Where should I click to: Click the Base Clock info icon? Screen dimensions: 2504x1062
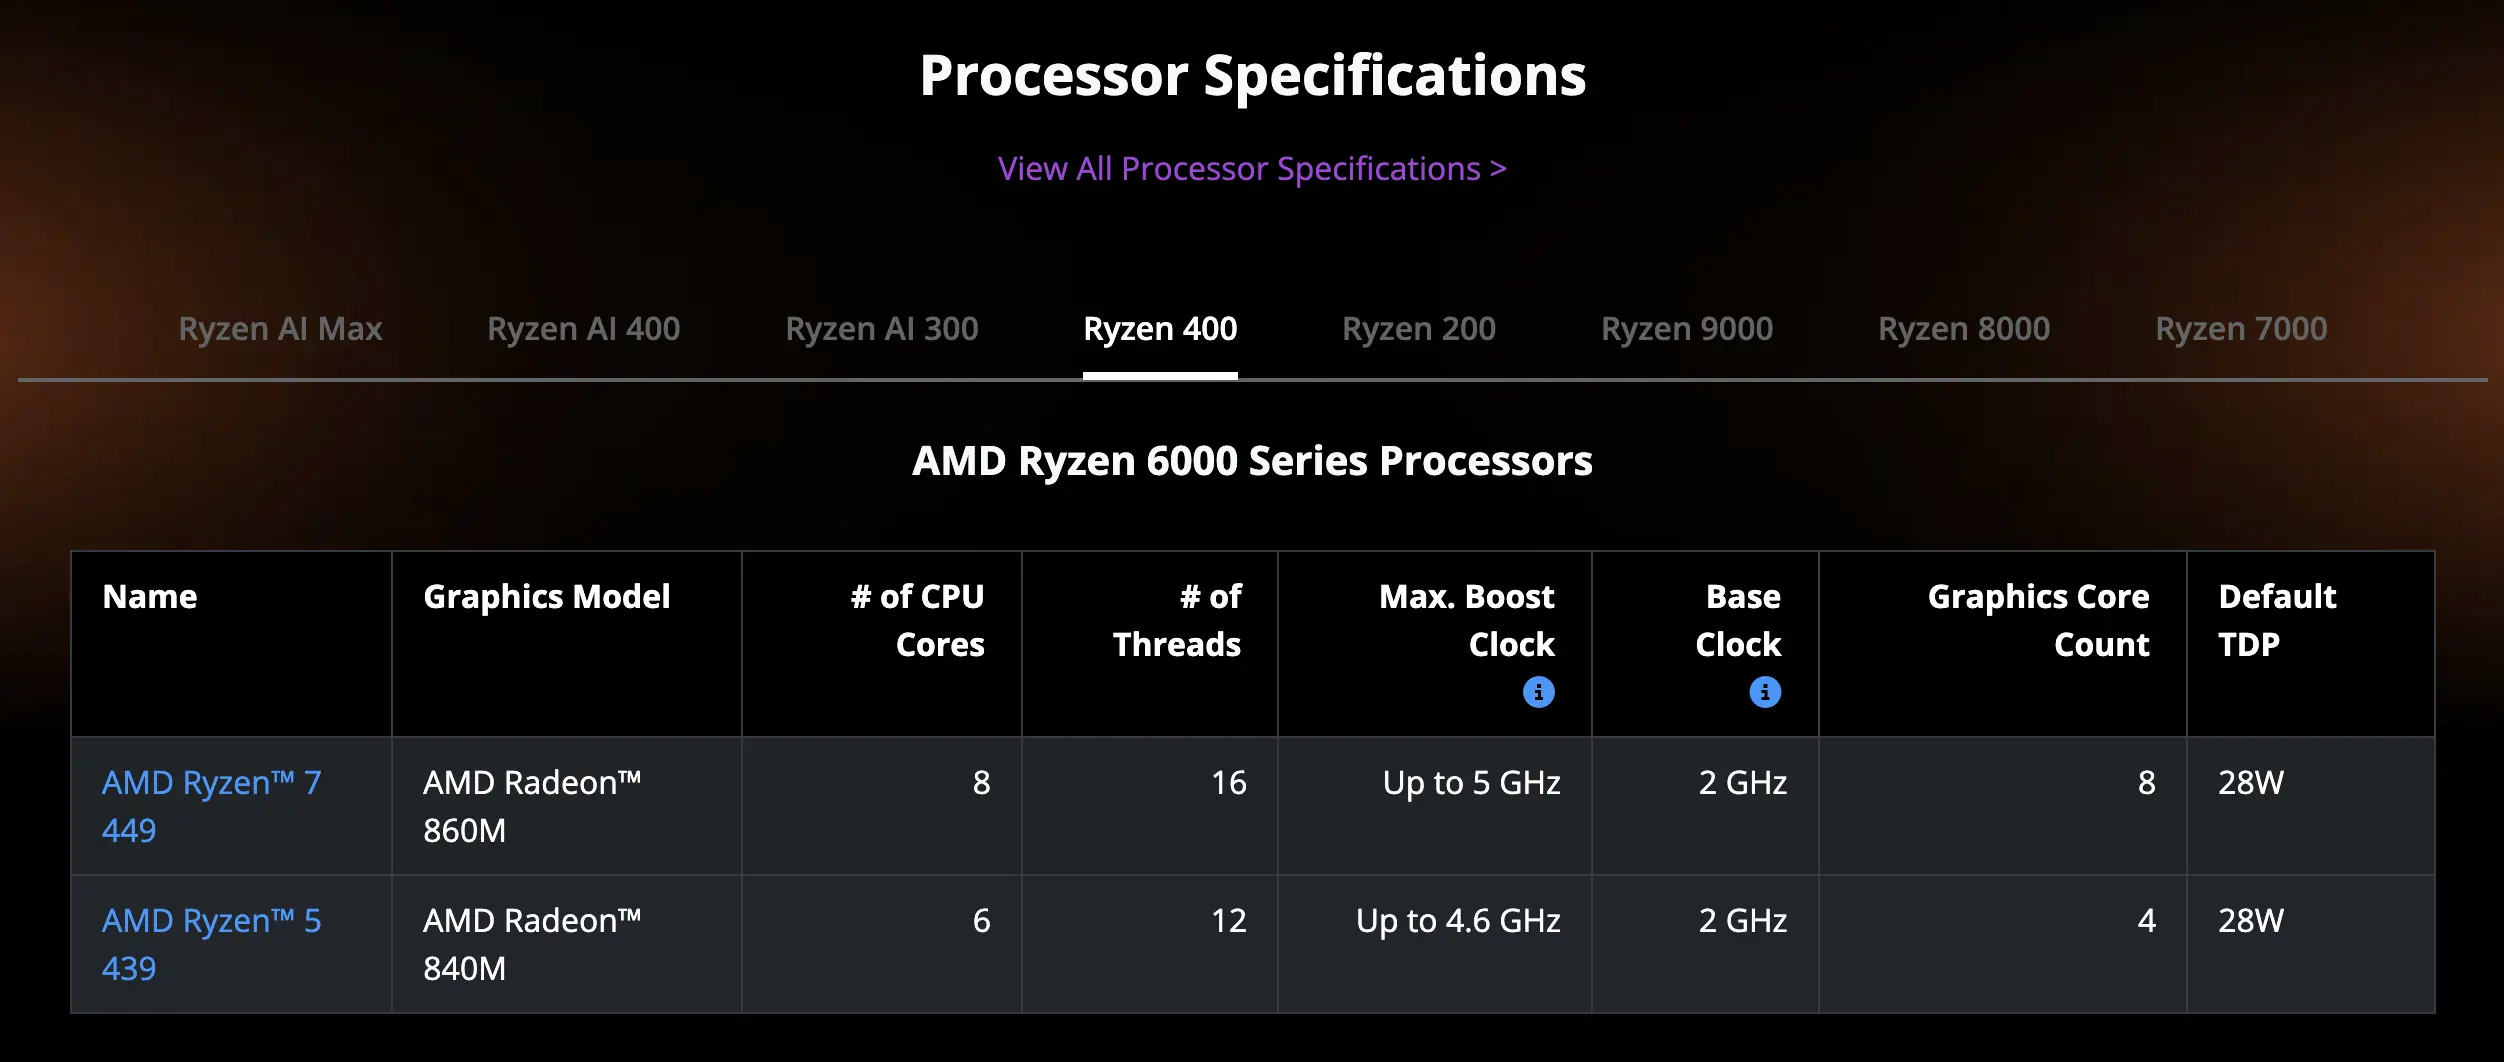pyautogui.click(x=1765, y=692)
